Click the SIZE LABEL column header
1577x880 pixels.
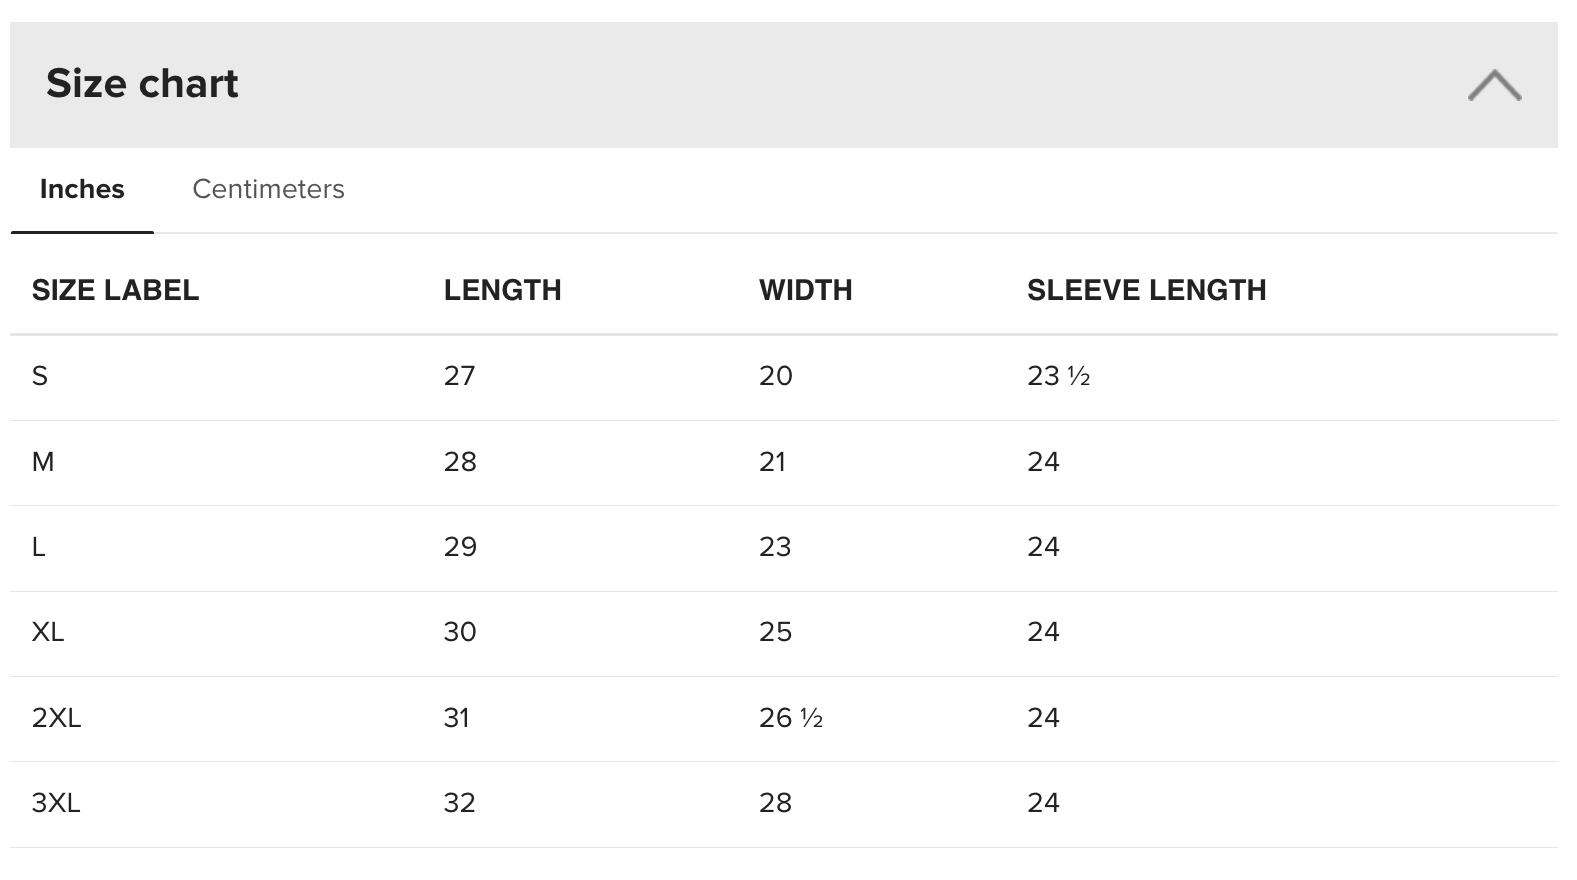point(115,290)
